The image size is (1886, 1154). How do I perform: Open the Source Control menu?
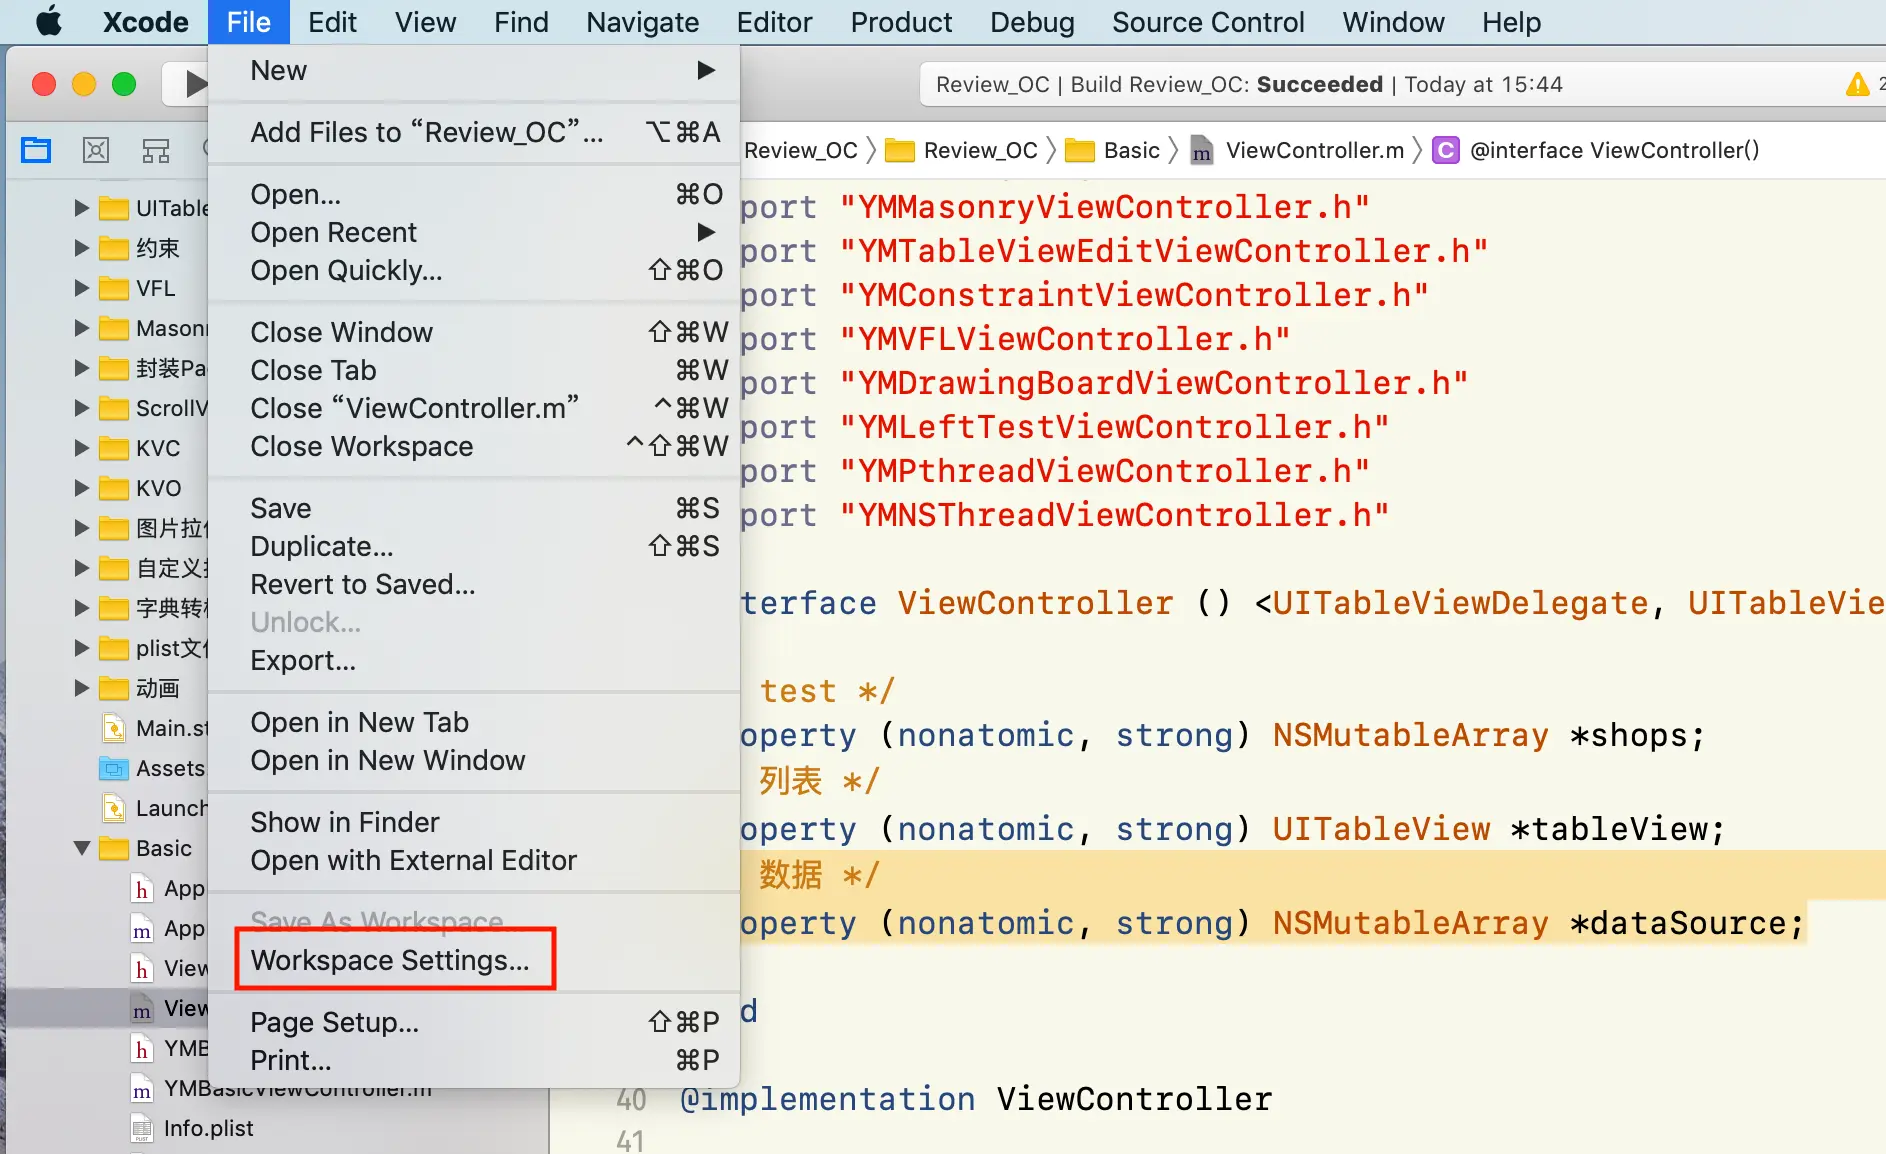coord(1208,22)
